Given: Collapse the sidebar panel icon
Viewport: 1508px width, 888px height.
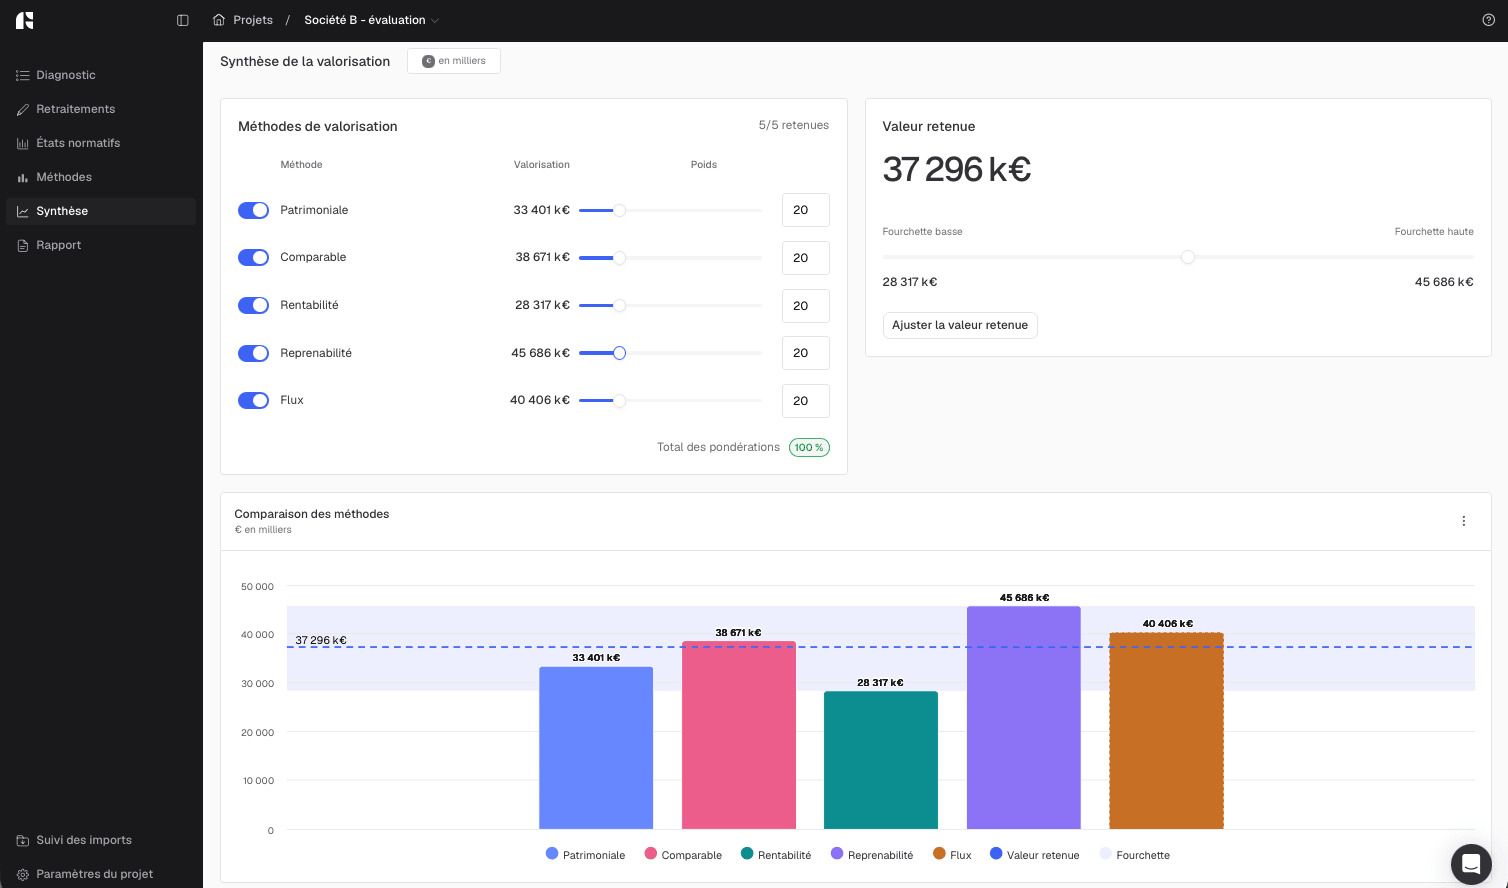Looking at the screenshot, I should (x=183, y=20).
